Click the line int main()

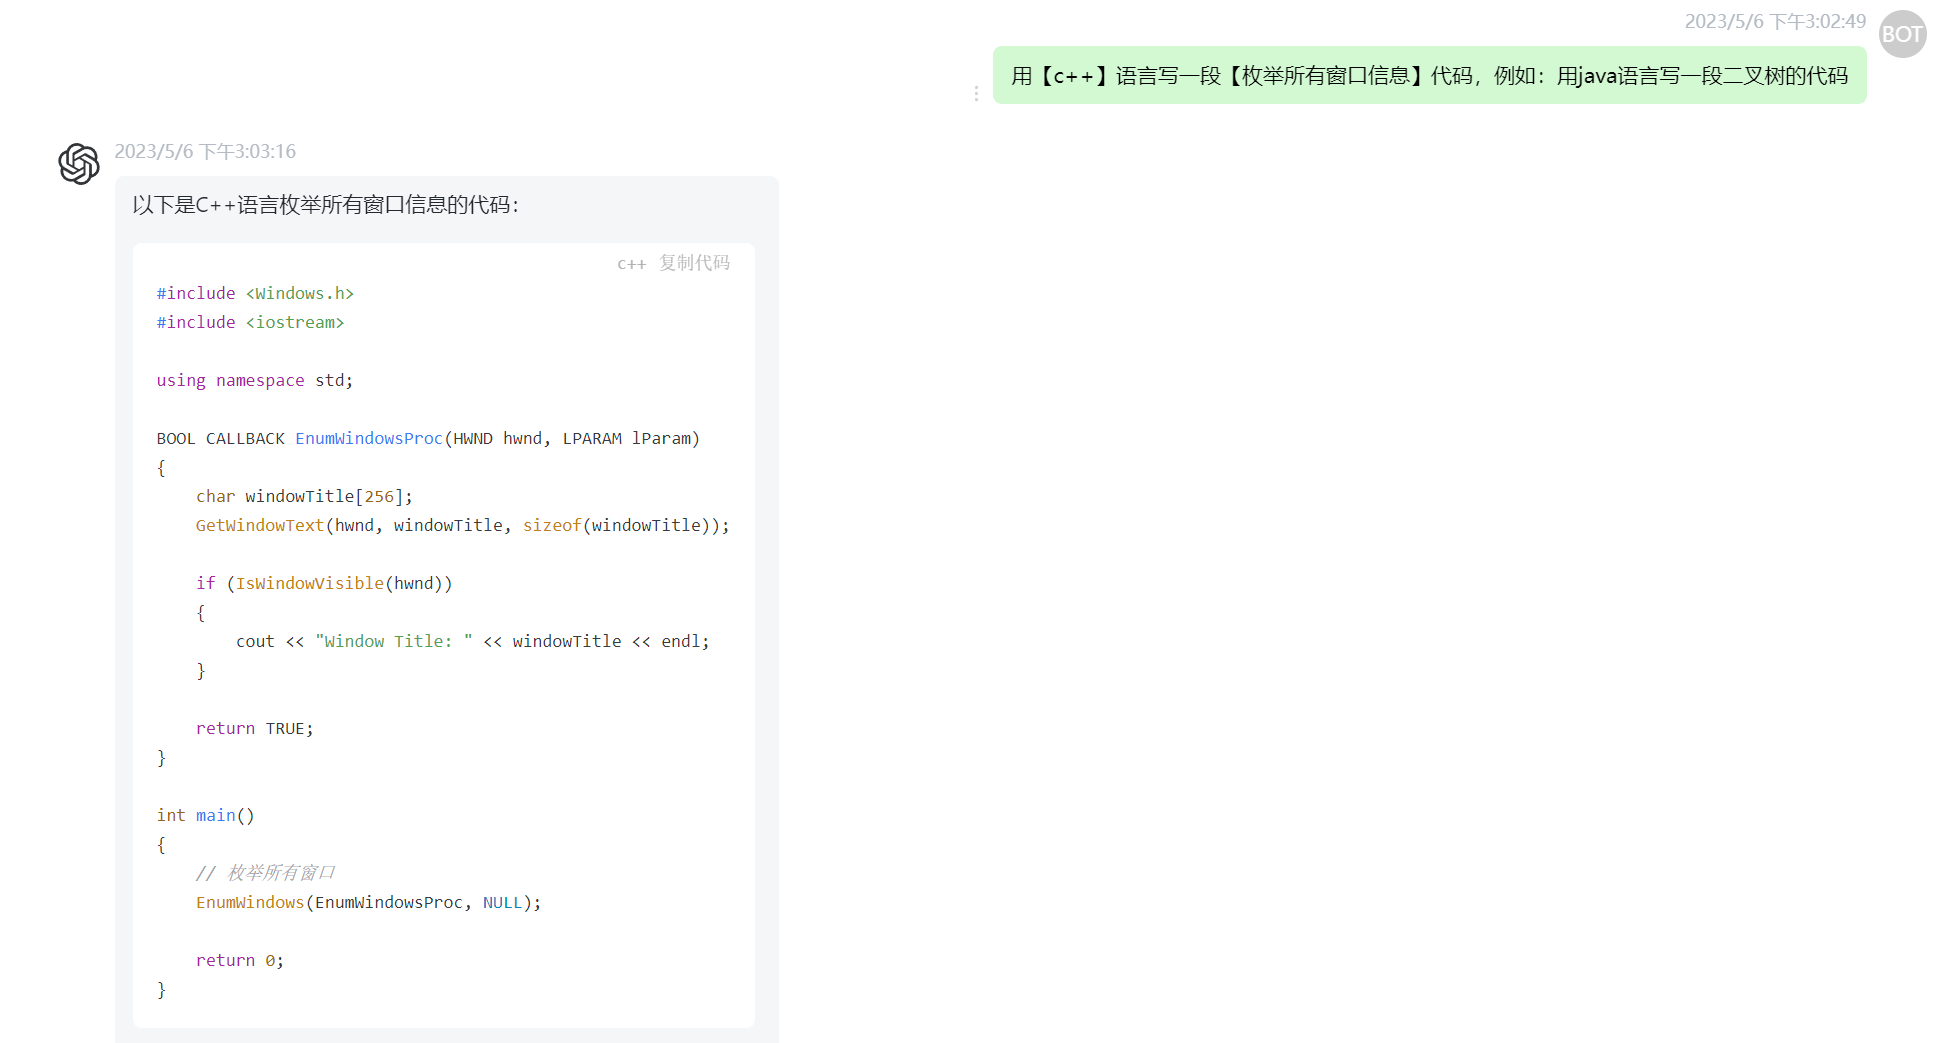[205, 815]
